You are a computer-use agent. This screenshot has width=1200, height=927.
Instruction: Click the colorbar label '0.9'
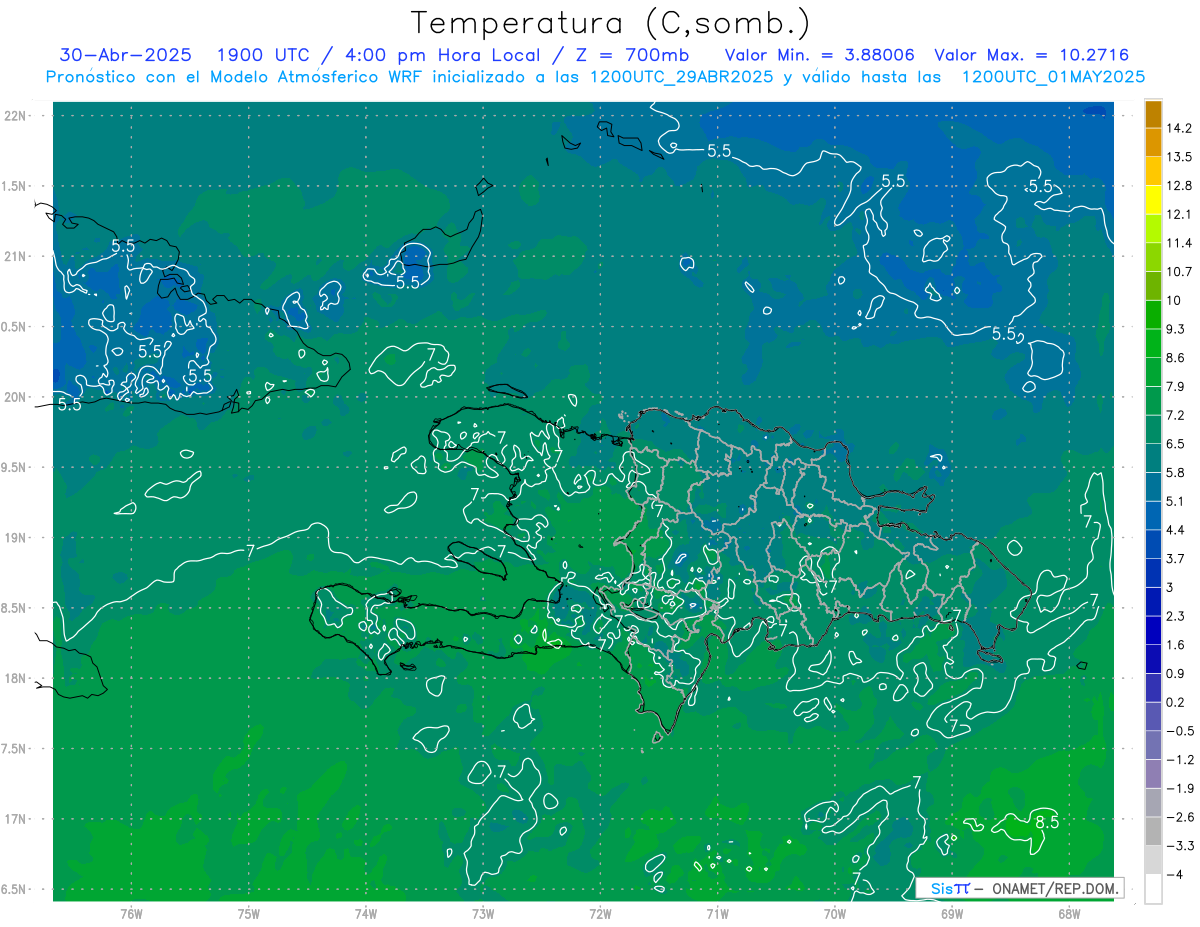pos(1176,673)
